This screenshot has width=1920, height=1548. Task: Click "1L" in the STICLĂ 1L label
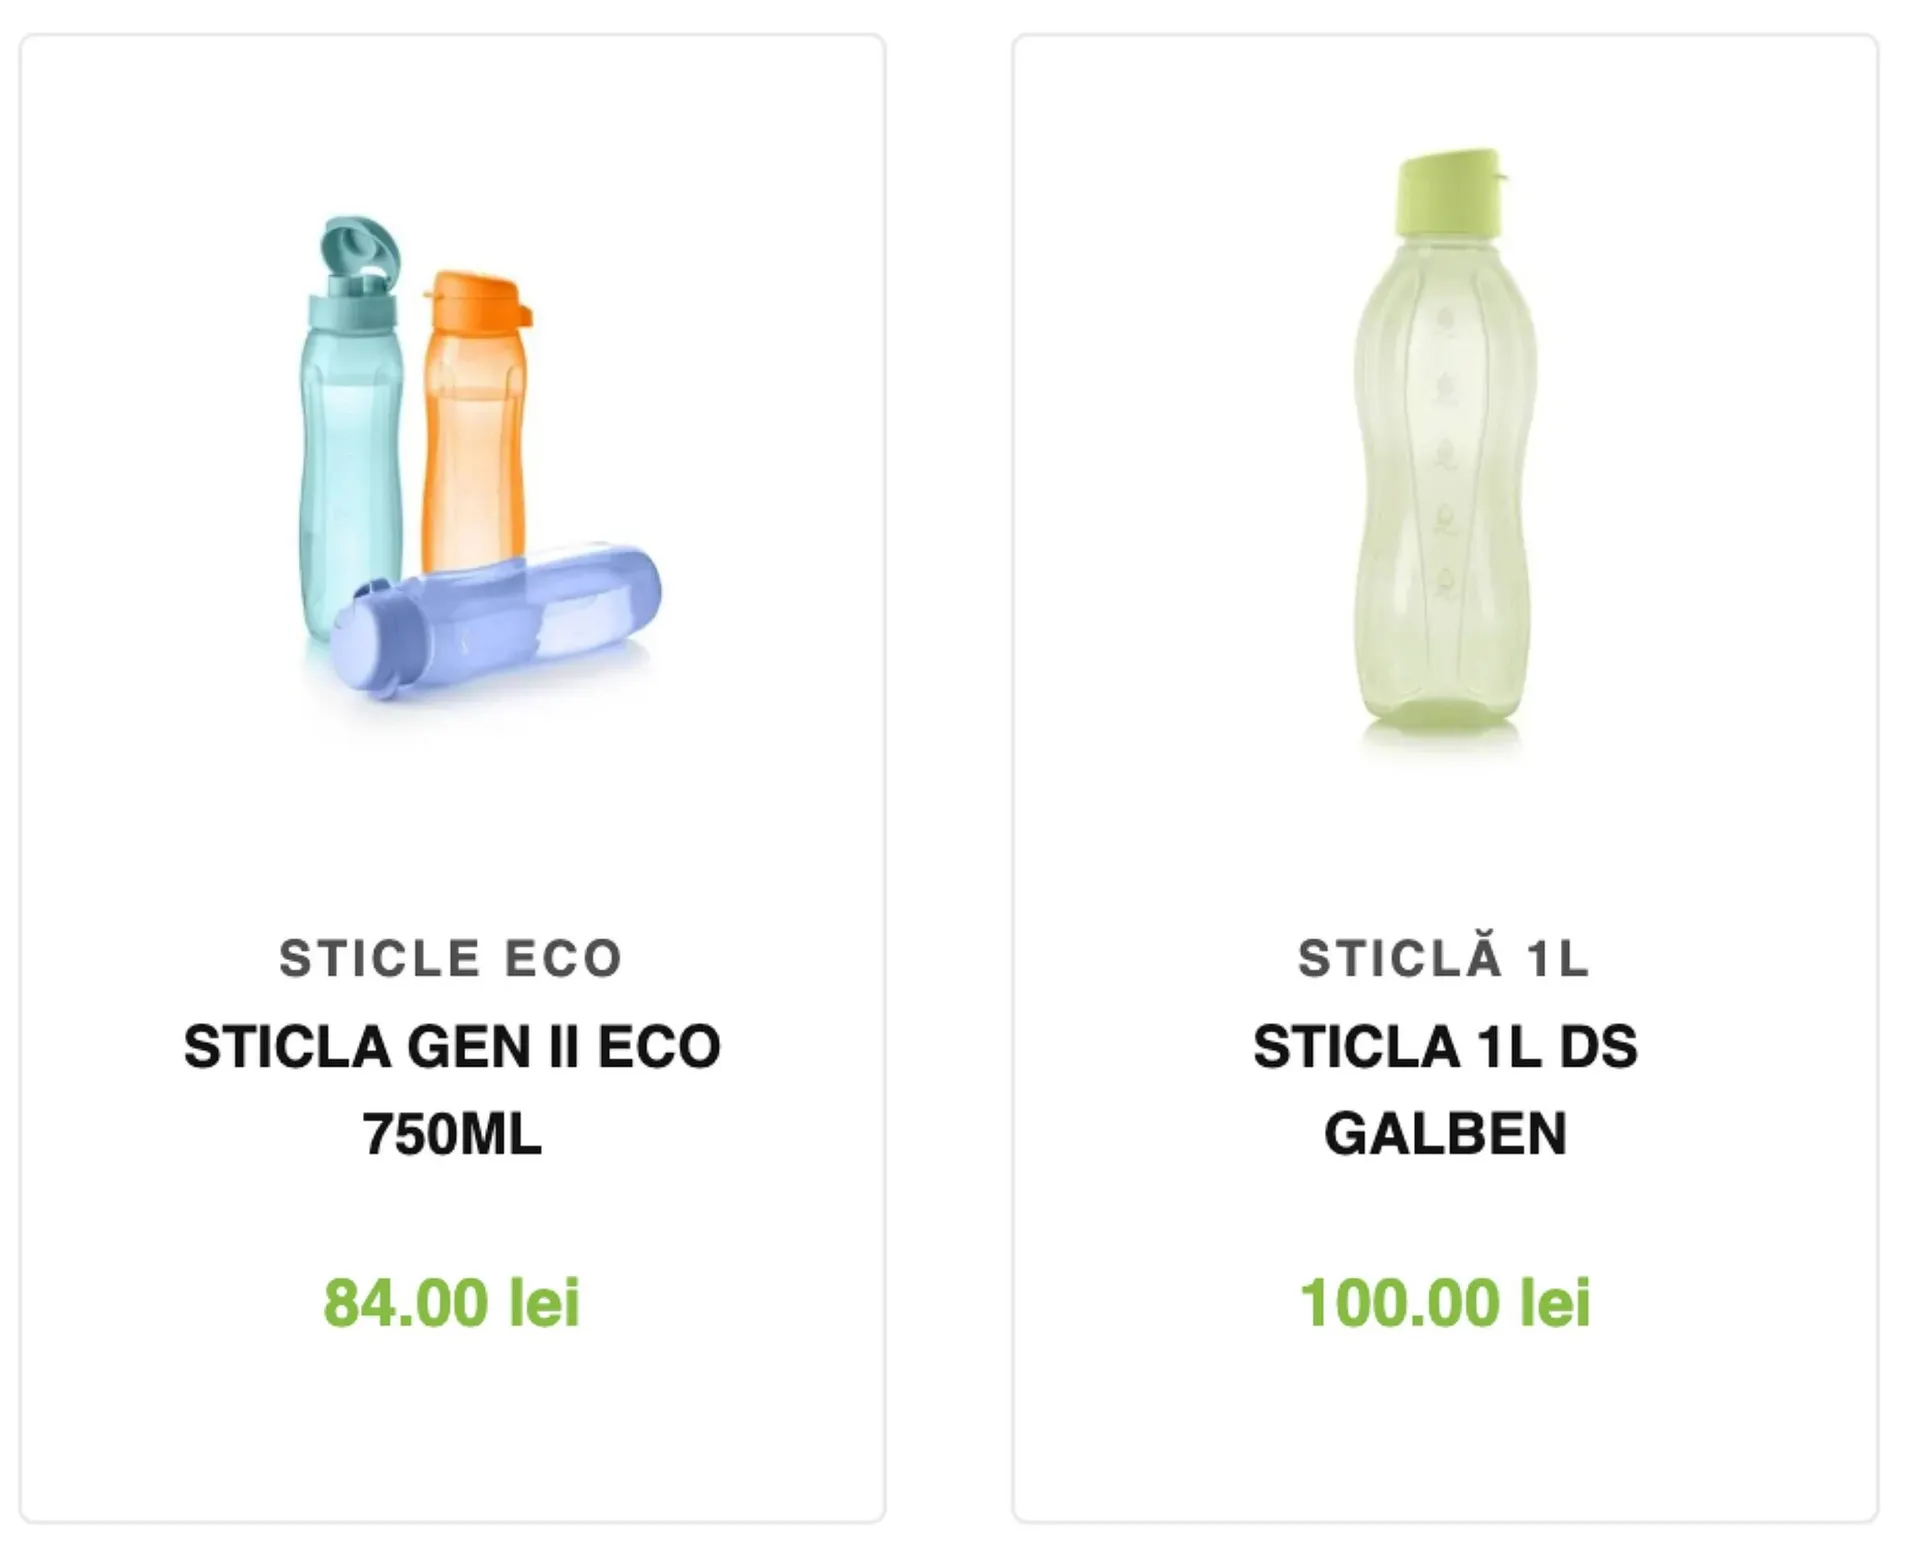coord(1558,958)
